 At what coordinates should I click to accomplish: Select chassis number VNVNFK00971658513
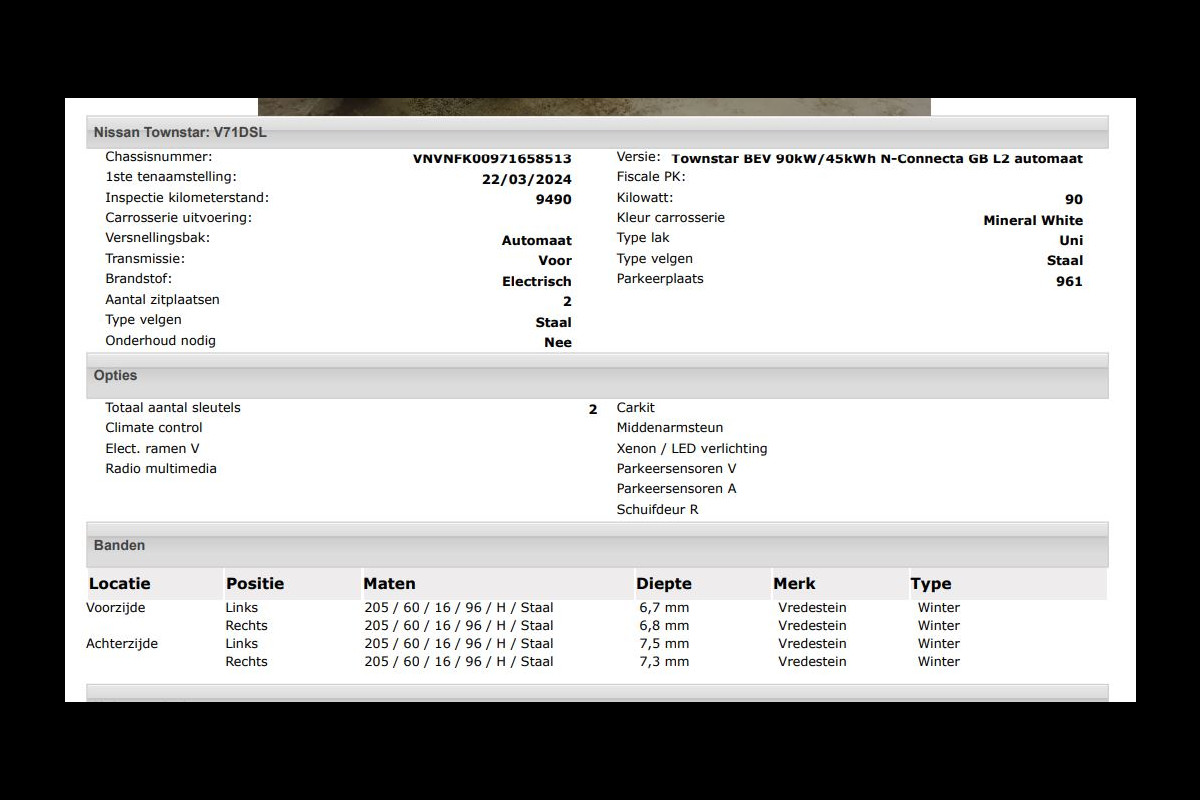492,158
